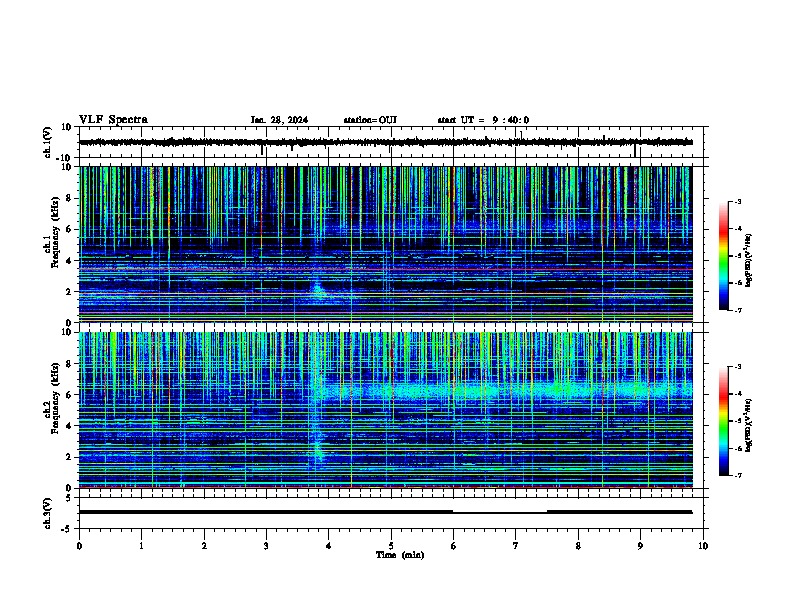Click the "ch.1(V)" waveform axis label
The width and height of the screenshot is (792, 612).
click(48, 142)
